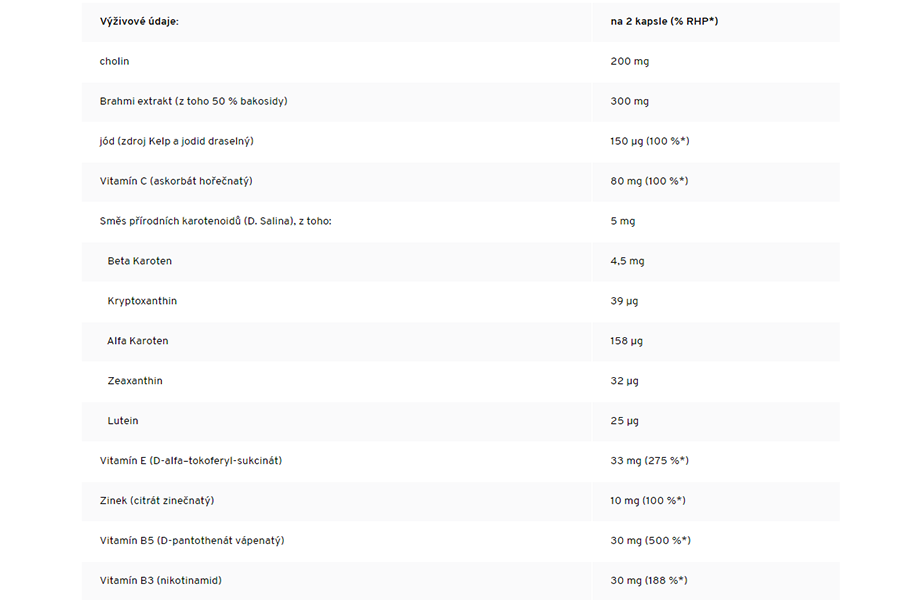Image resolution: width=900 pixels, height=600 pixels.
Task: Click the '150 µg (100 %*)' value
Action: pos(649,141)
